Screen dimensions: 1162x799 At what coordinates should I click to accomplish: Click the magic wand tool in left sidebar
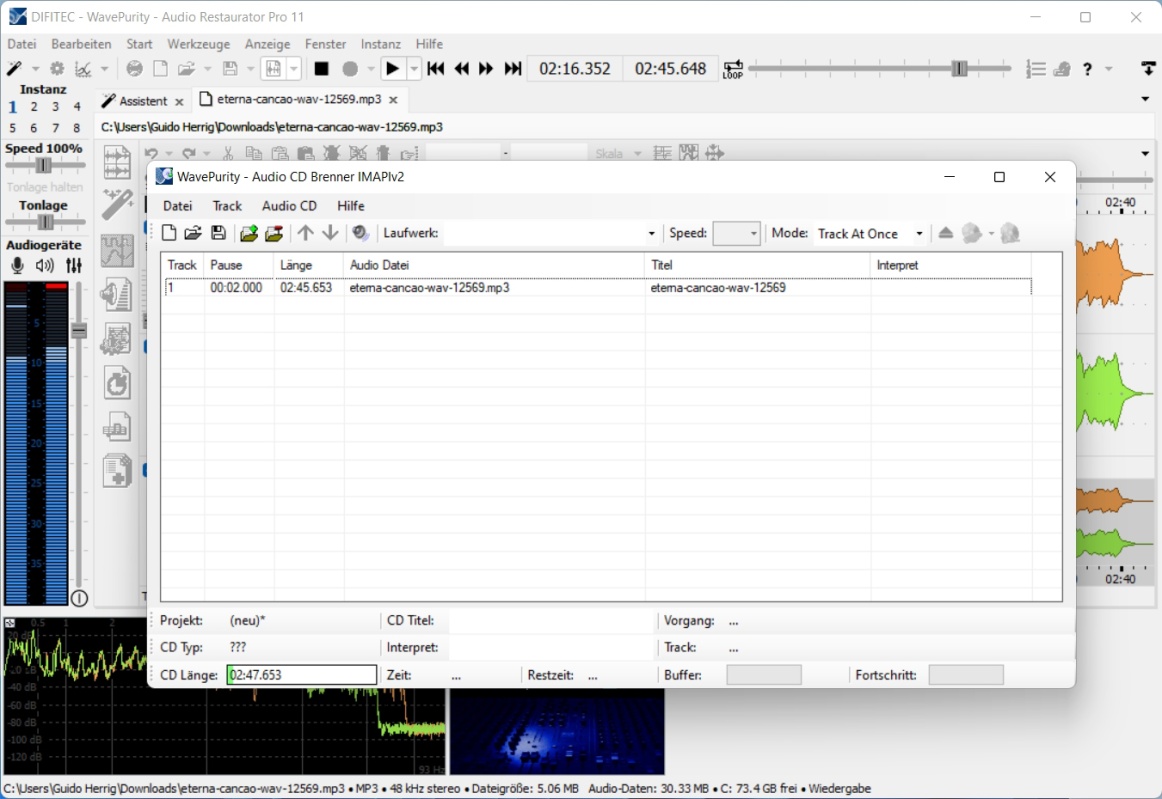(x=117, y=205)
